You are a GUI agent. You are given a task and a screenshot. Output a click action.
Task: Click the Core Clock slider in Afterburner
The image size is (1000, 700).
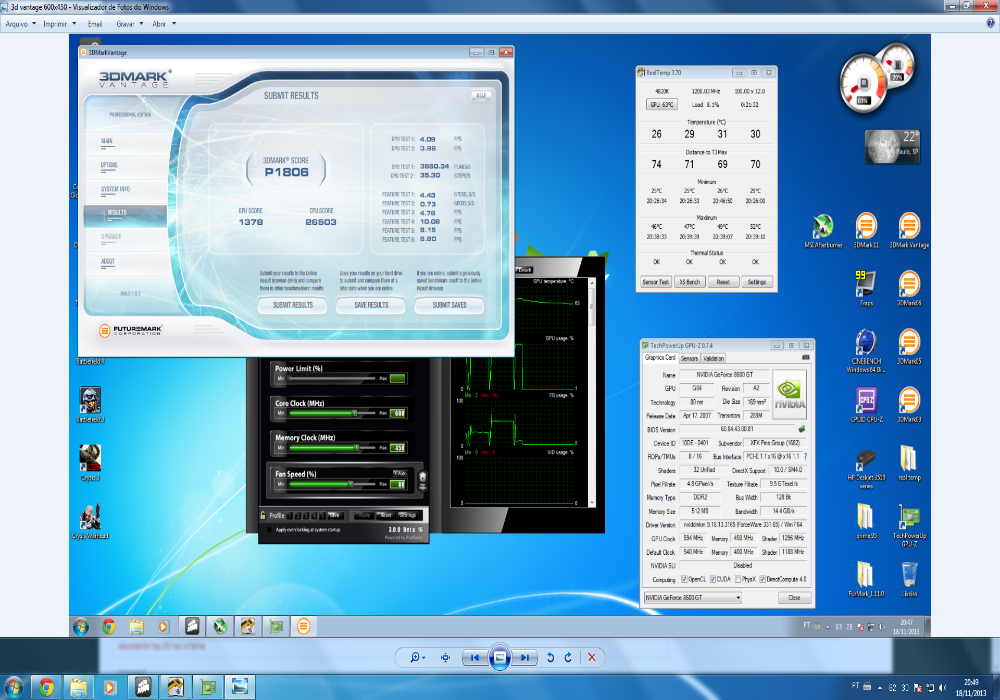(332, 413)
